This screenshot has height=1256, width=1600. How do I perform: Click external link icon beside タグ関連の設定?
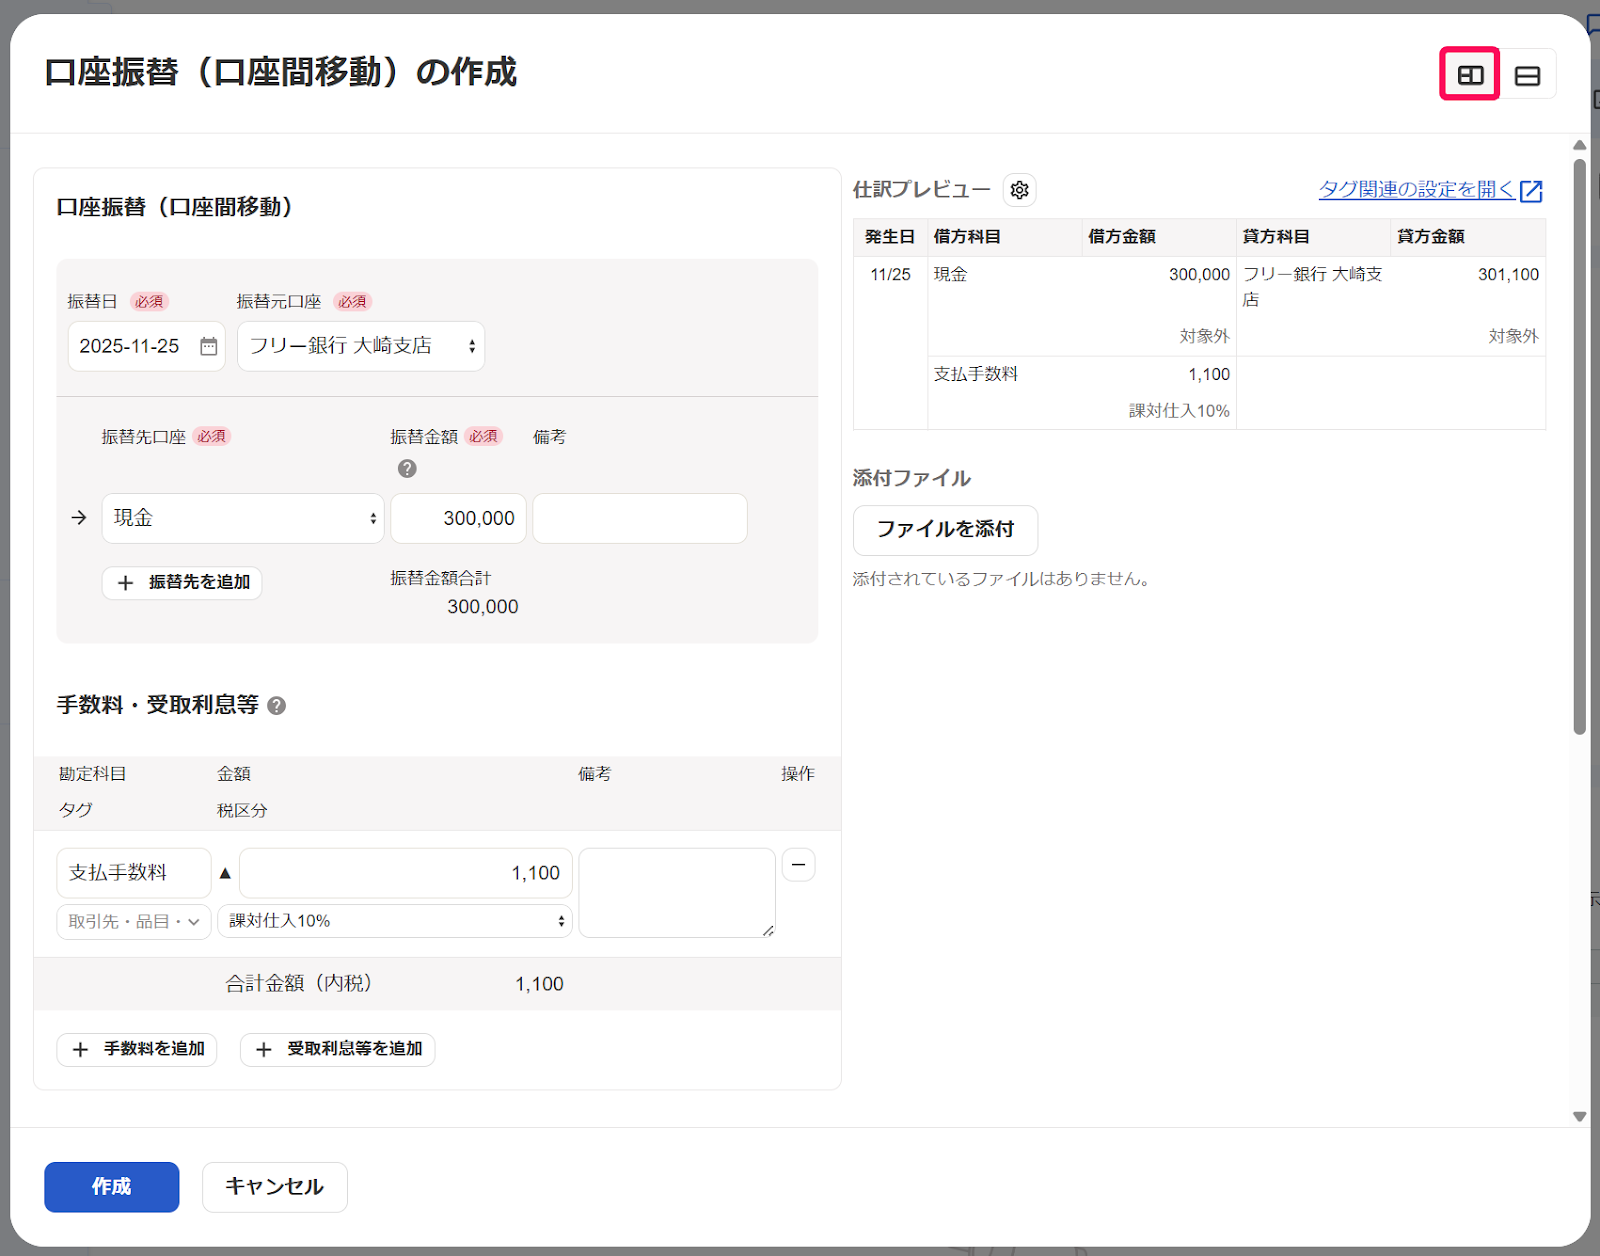click(x=1531, y=190)
